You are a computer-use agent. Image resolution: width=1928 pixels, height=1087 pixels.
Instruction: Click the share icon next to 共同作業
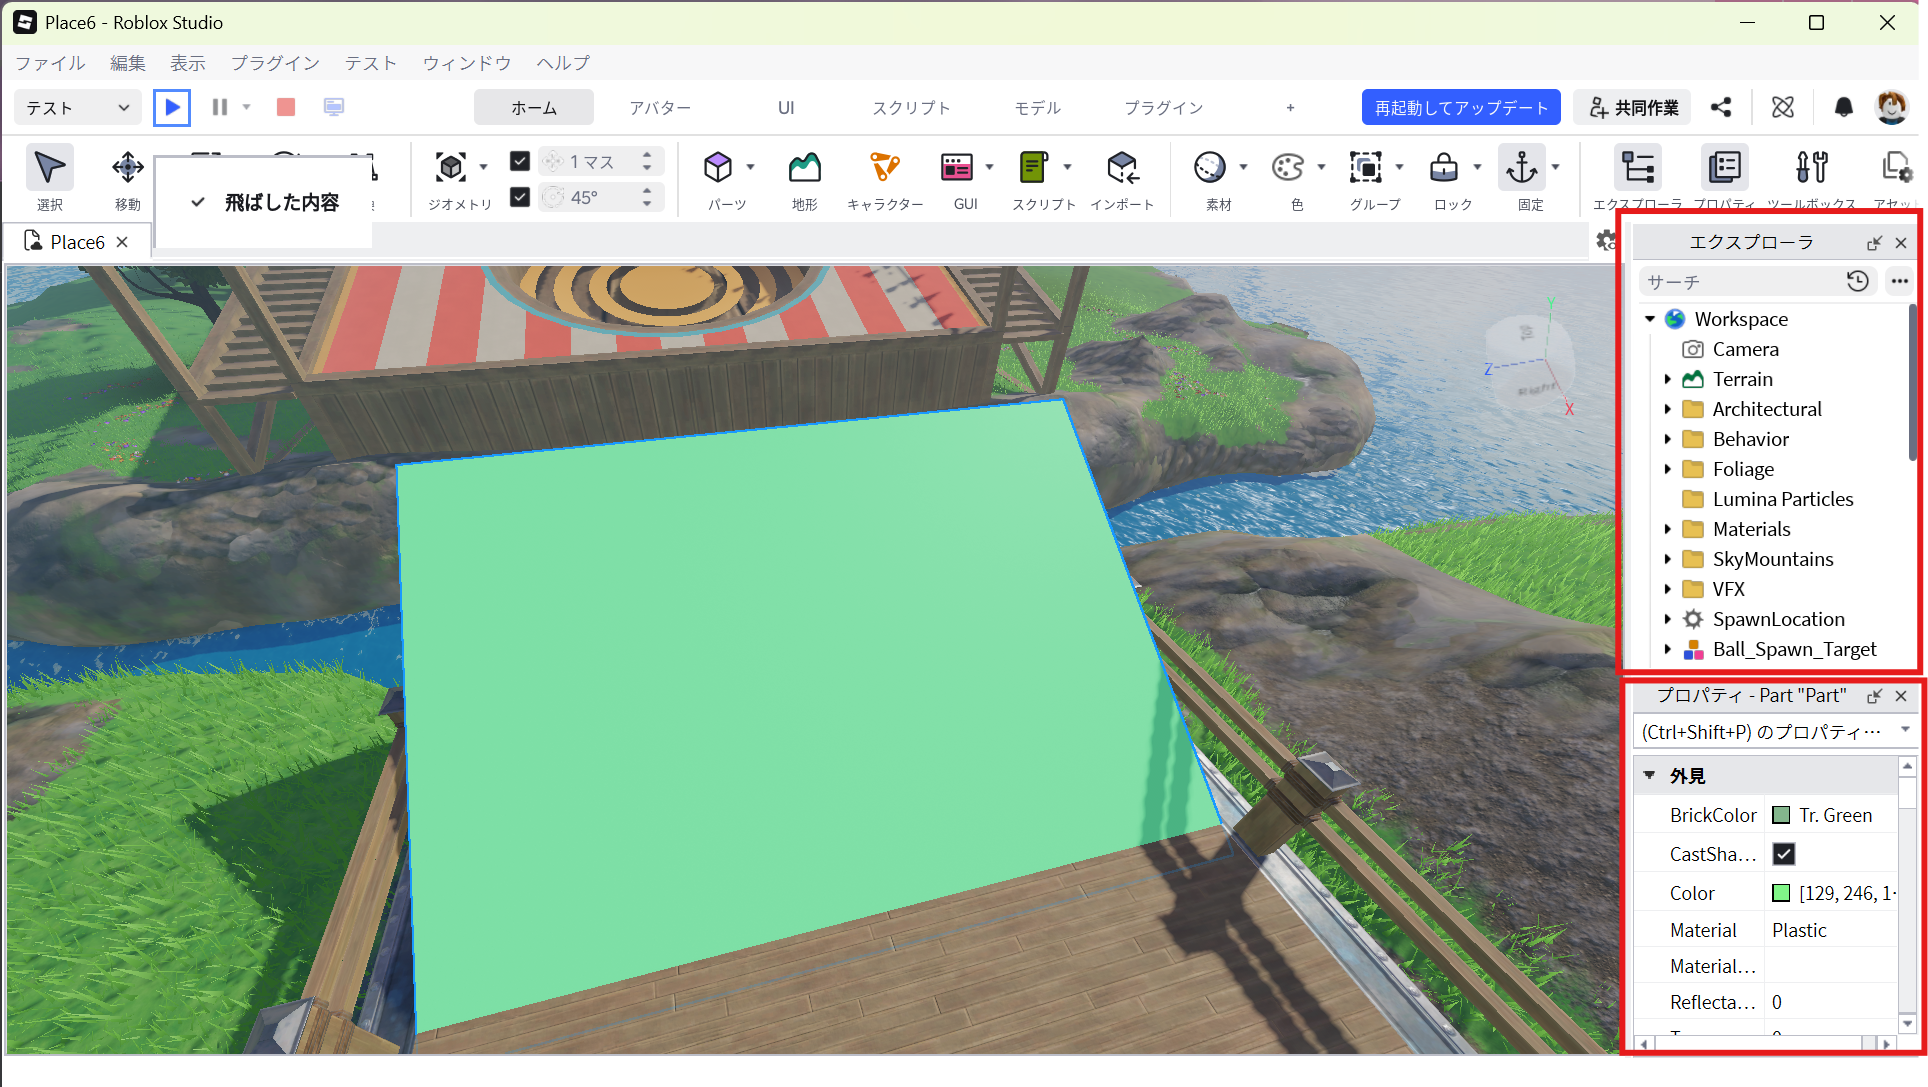point(1721,107)
